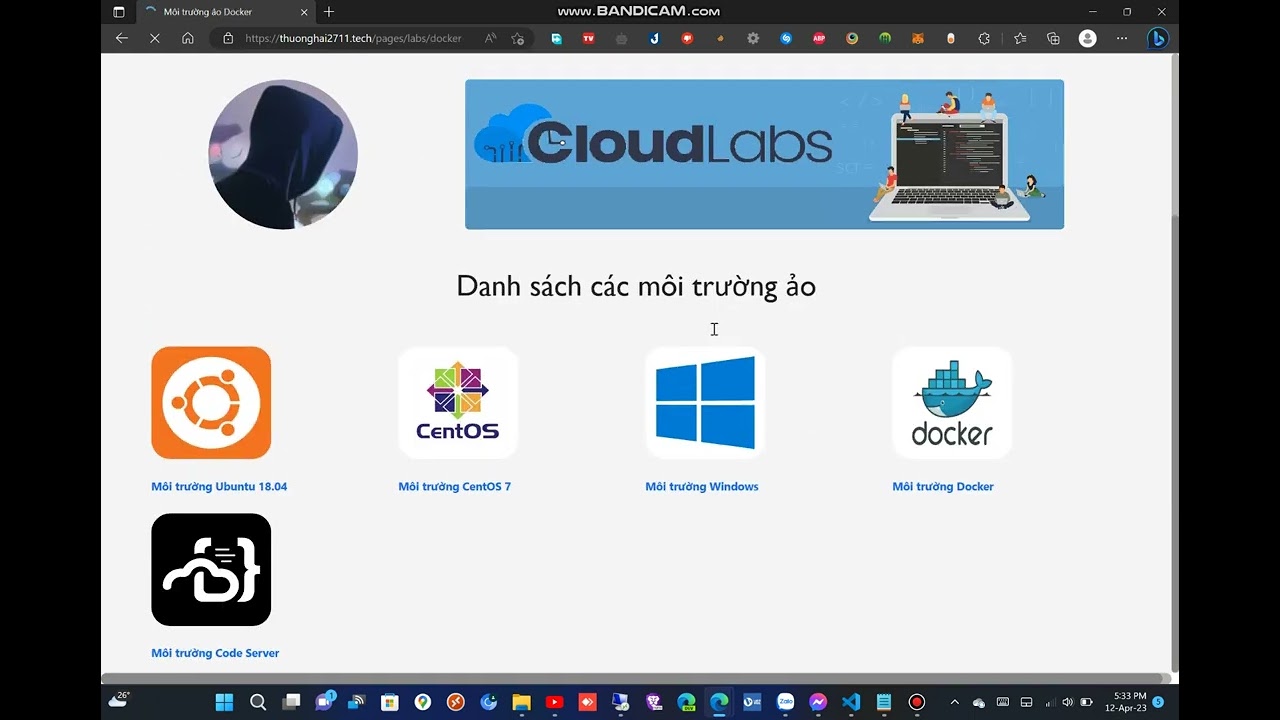Open the Bing sidebar button
This screenshot has width=1280, height=720.
[x=1158, y=38]
